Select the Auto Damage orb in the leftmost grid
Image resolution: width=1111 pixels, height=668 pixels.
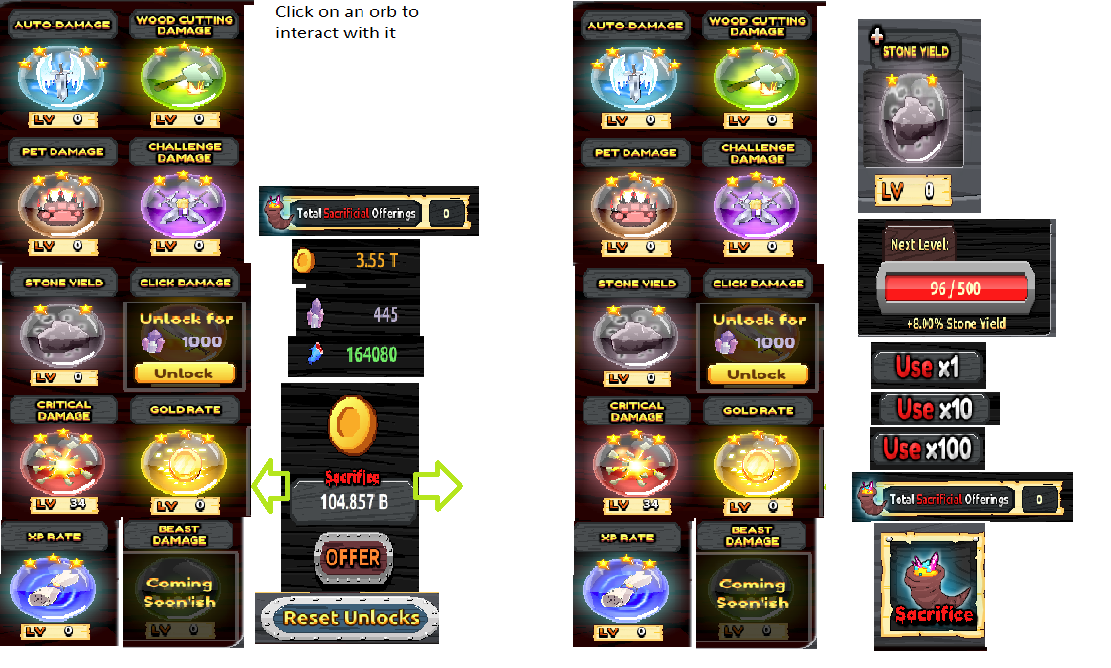tap(62, 77)
